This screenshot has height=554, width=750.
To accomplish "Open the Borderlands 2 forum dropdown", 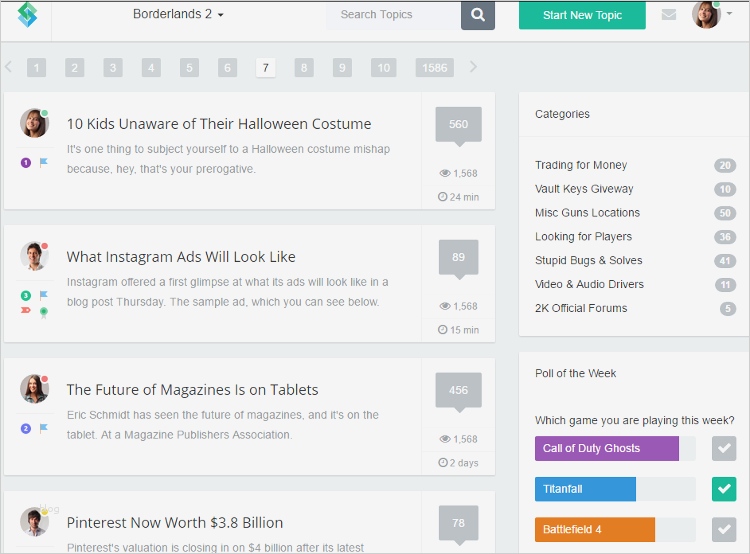I will click(178, 14).
